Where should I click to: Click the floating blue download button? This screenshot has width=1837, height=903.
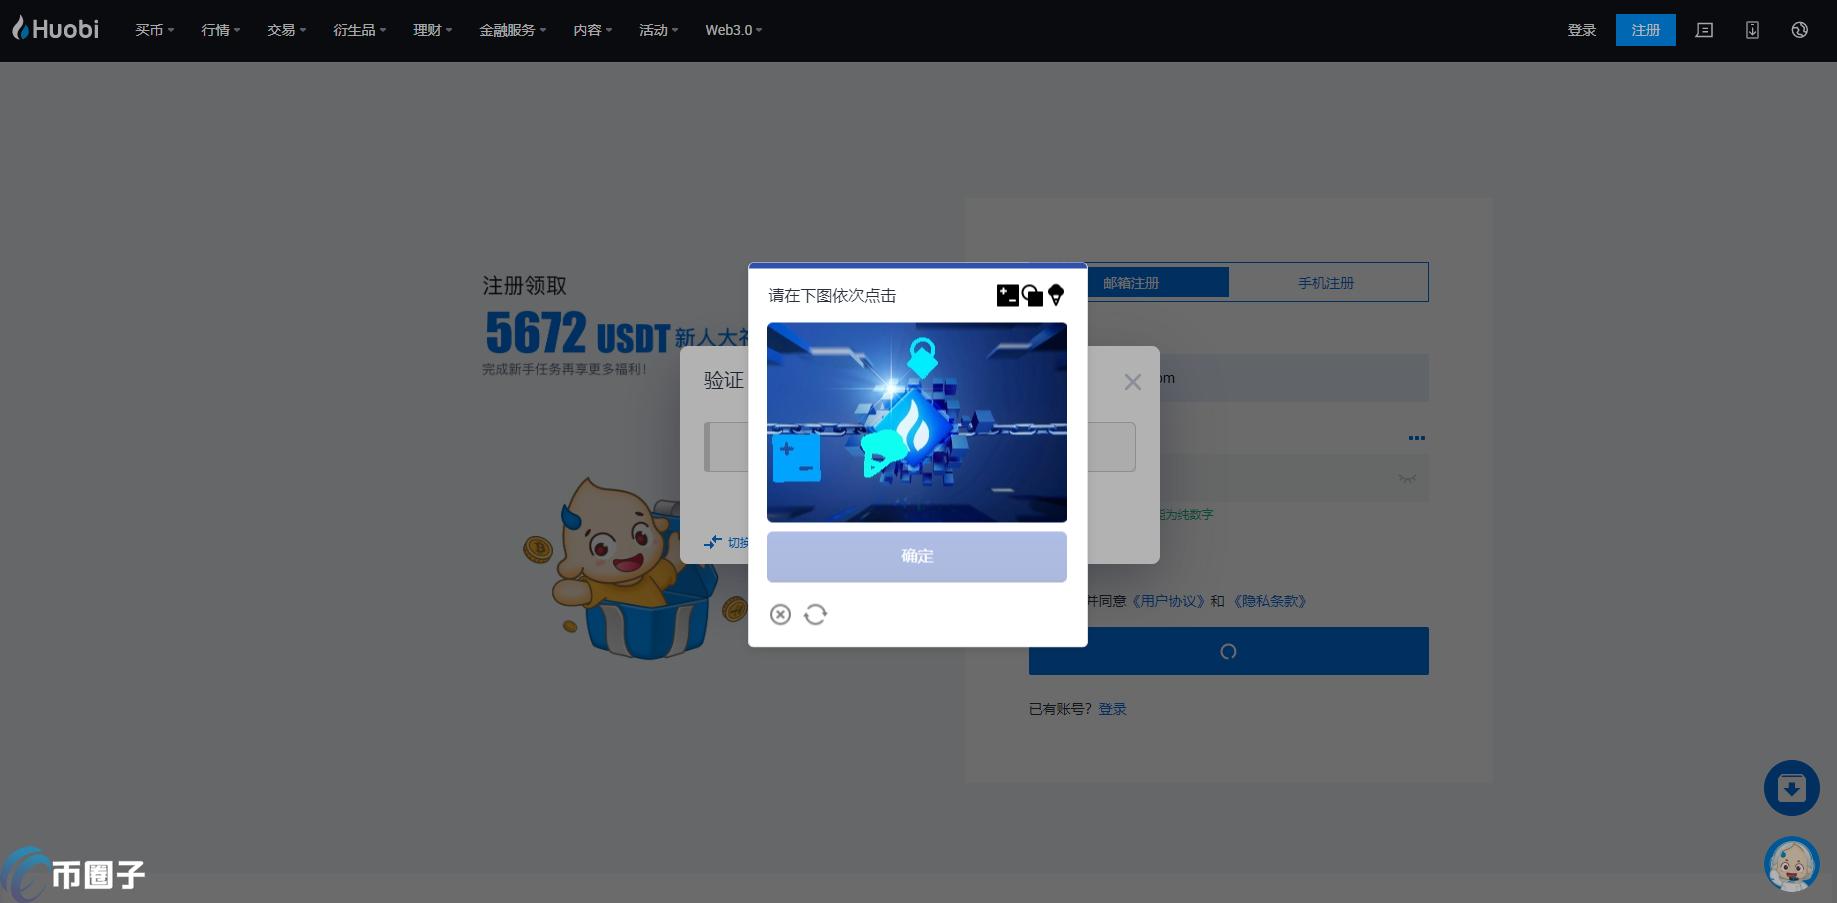pyautogui.click(x=1791, y=788)
